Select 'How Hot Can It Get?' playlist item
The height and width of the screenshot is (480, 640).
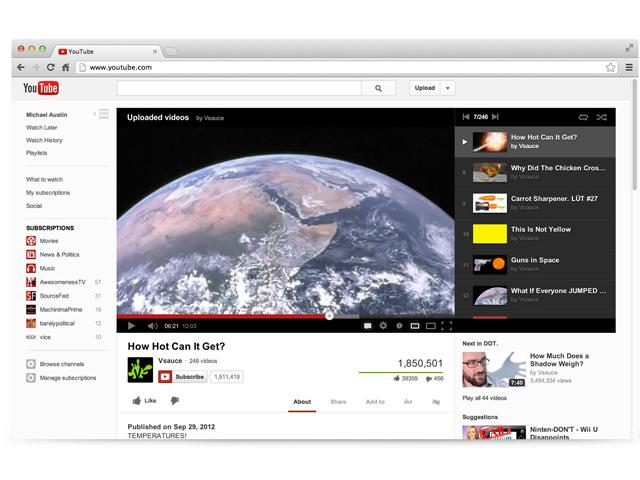click(x=535, y=142)
